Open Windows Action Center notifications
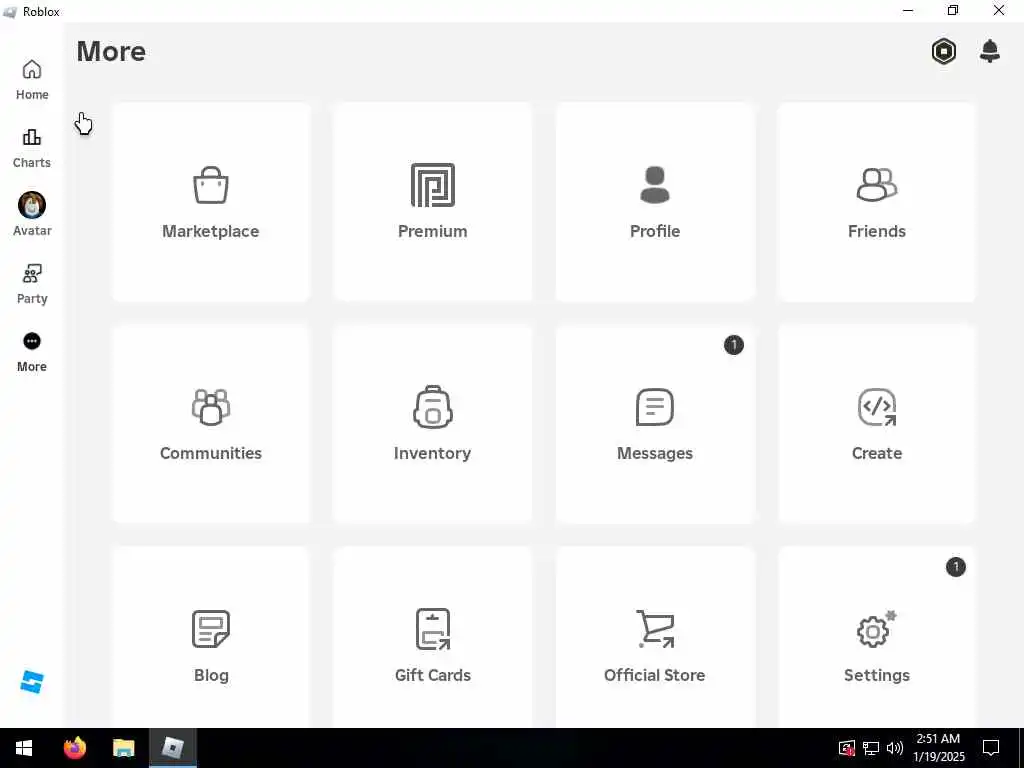 [x=991, y=748]
